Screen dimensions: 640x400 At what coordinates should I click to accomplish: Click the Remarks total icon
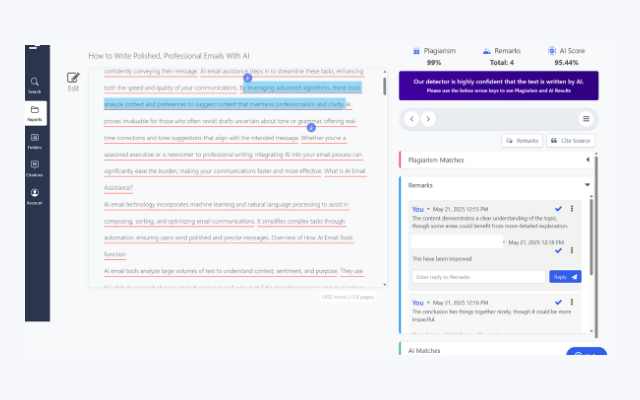pyautogui.click(x=487, y=51)
